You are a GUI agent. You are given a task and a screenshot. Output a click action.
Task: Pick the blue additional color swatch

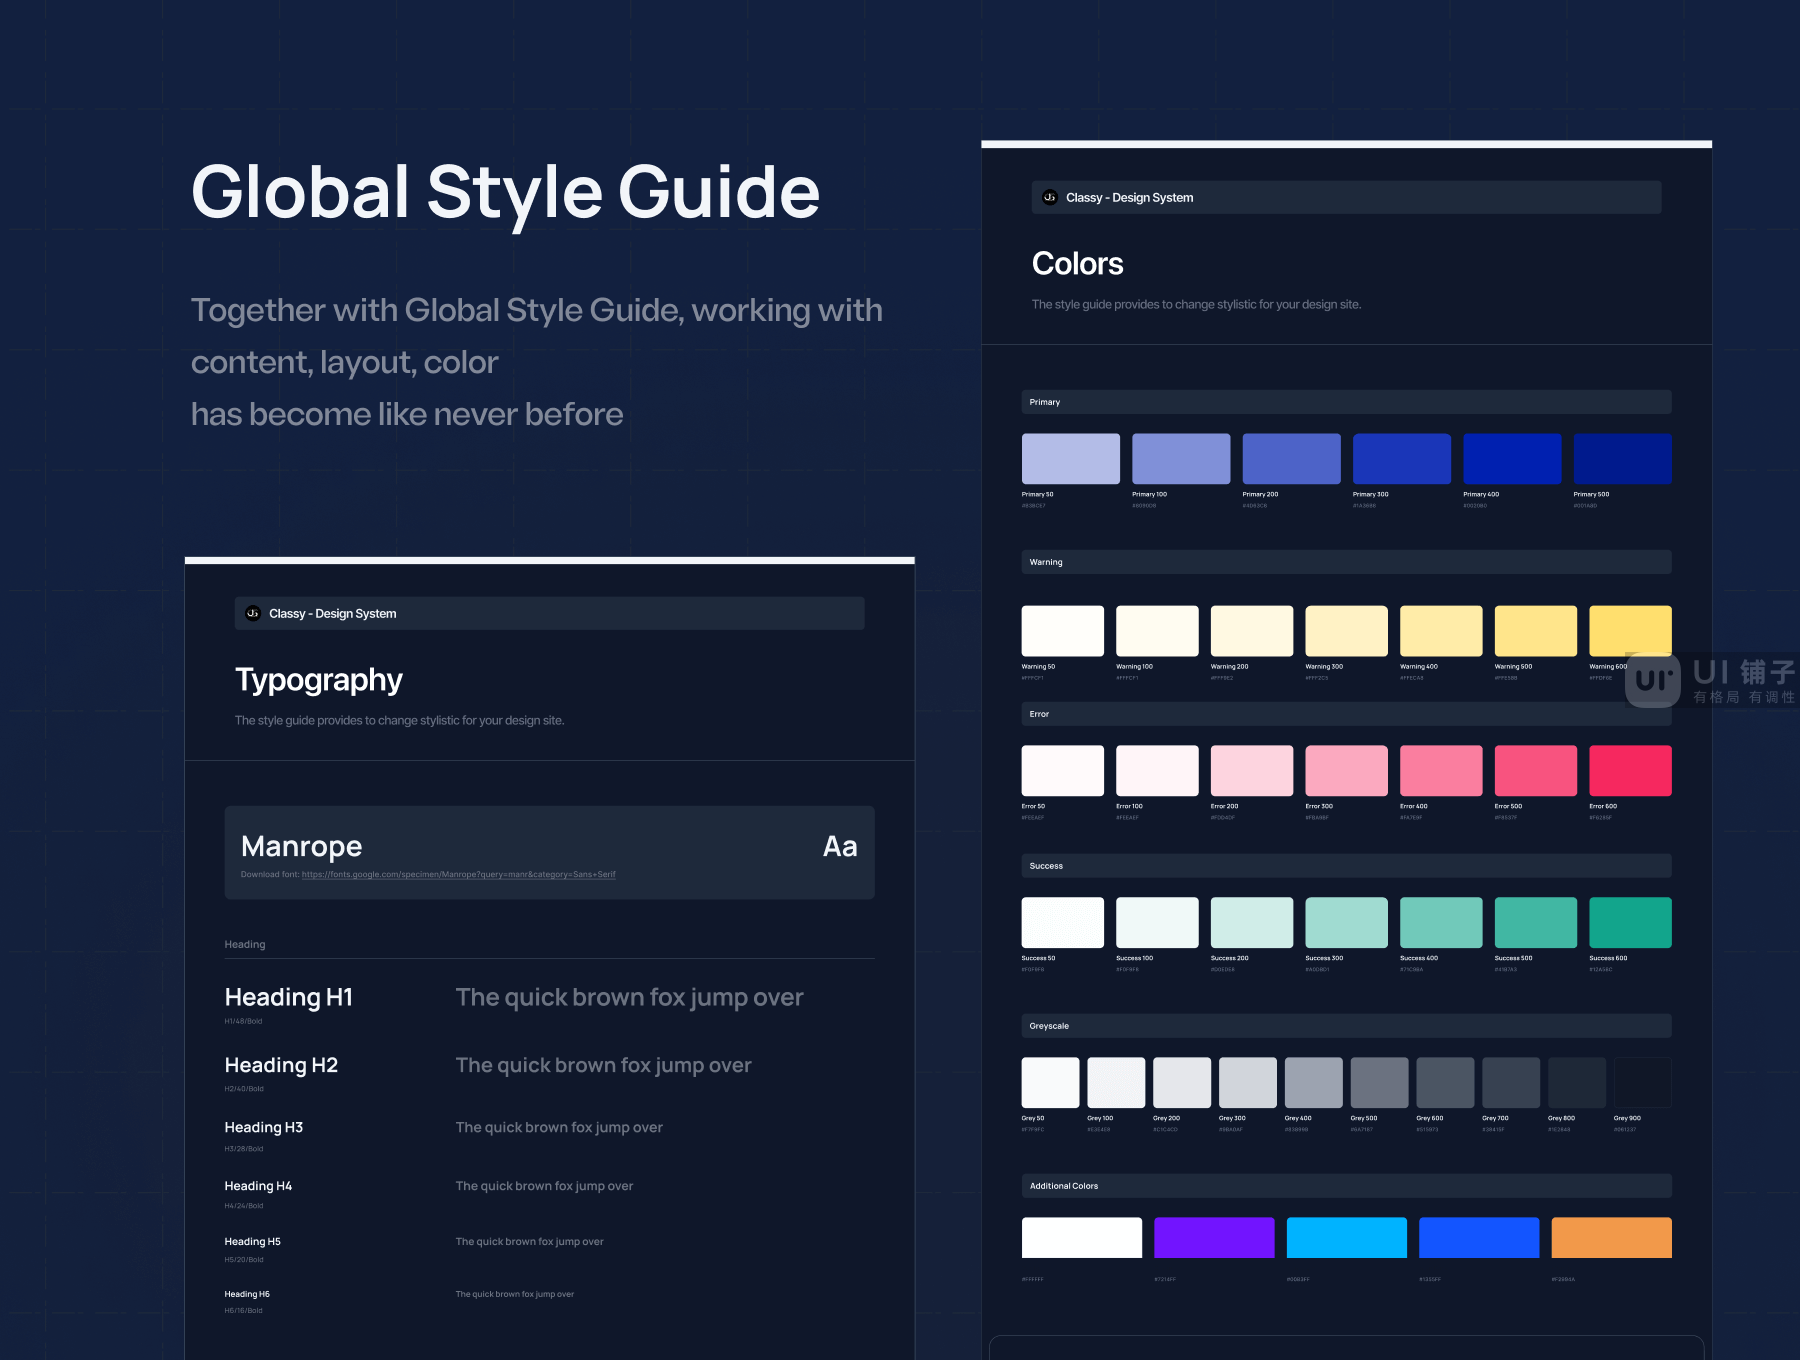click(x=1479, y=1238)
